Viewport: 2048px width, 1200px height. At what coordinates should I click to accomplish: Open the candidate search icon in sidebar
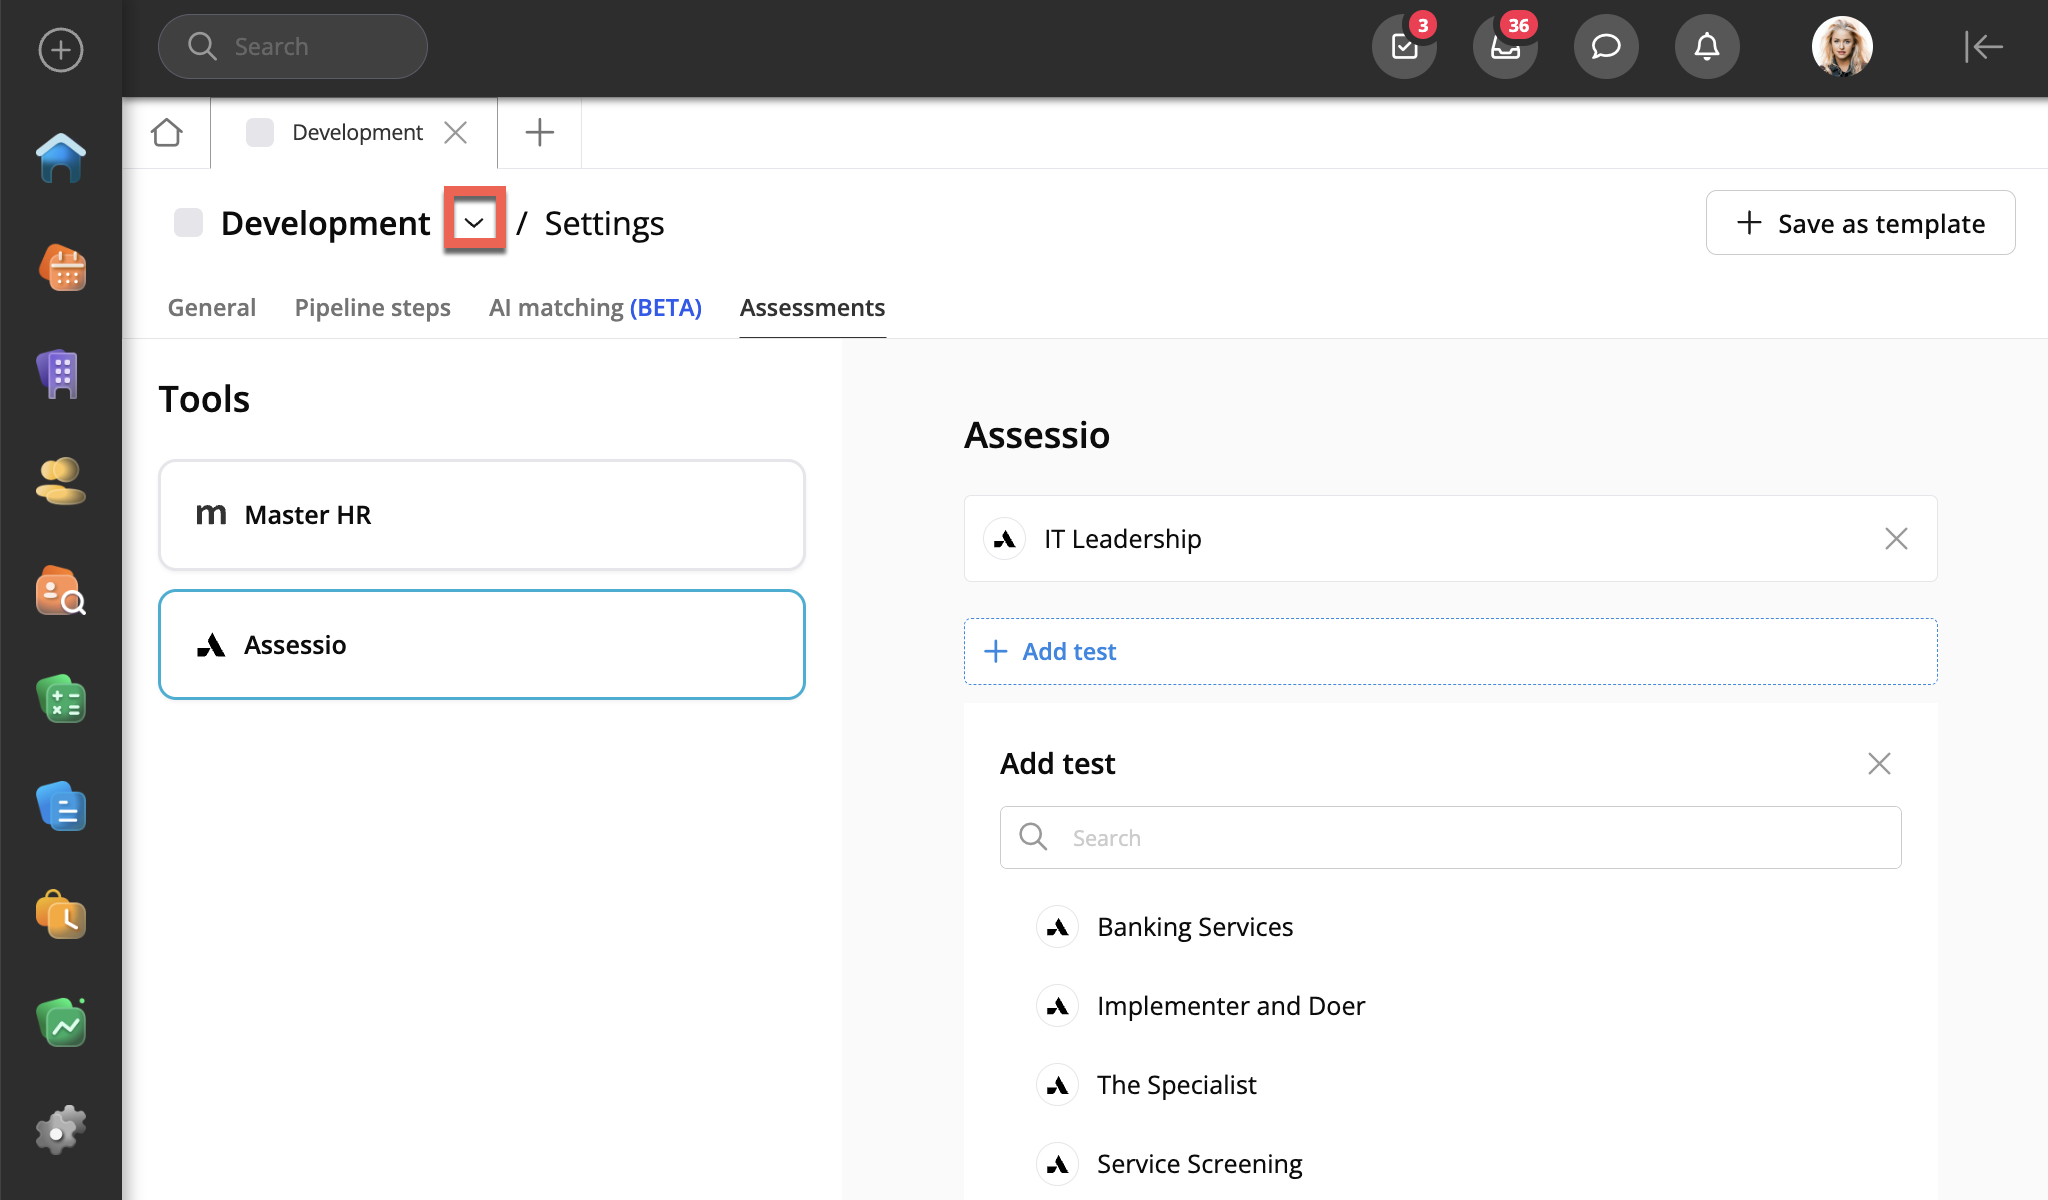(x=61, y=591)
